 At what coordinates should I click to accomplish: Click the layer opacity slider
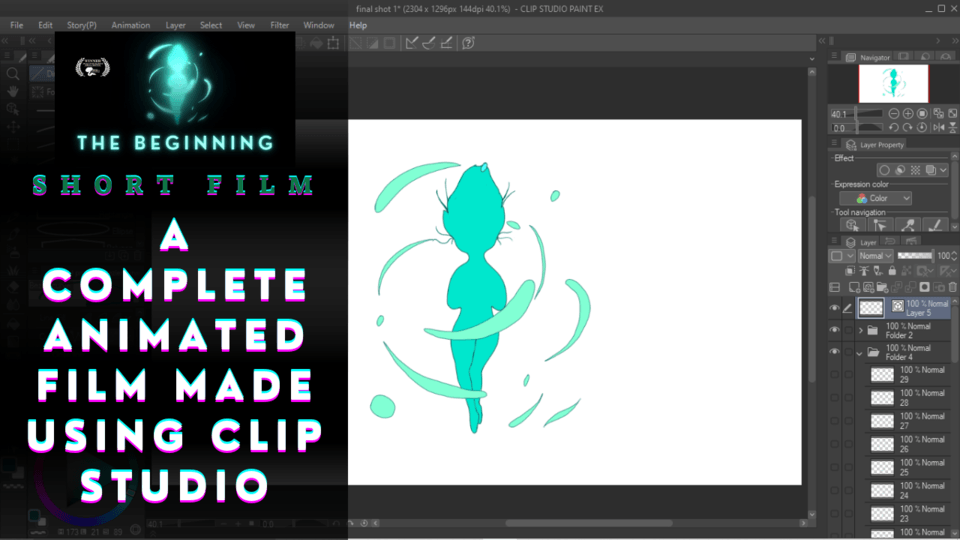coord(915,256)
